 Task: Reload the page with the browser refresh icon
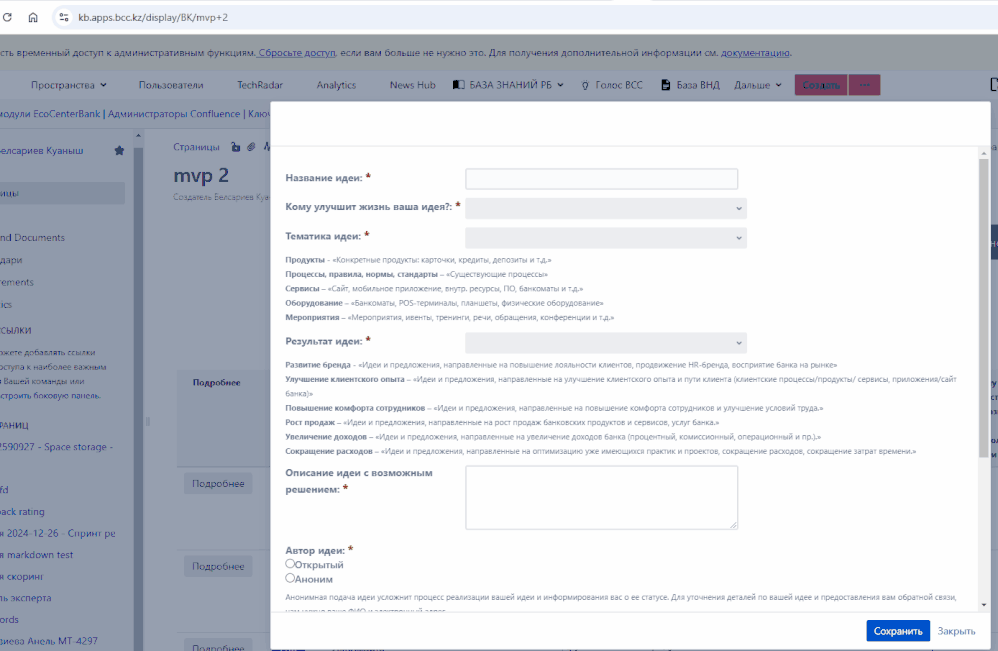point(7,17)
